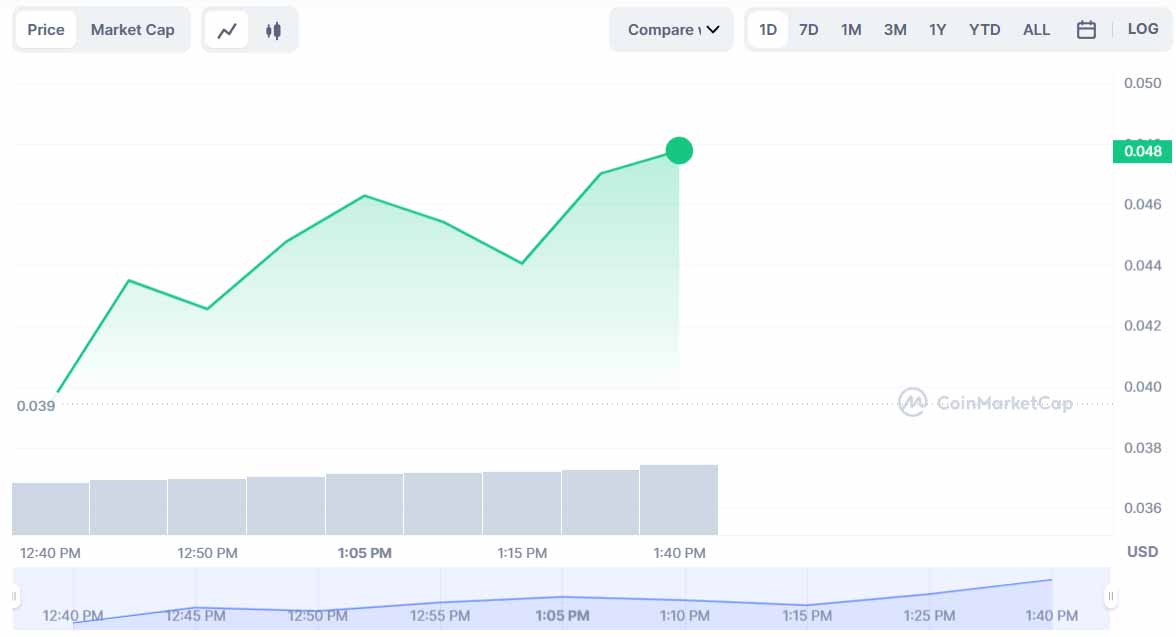Click the CoinMarketCap watermark logo
Viewport: 1176px width, 637px height.
(x=986, y=403)
